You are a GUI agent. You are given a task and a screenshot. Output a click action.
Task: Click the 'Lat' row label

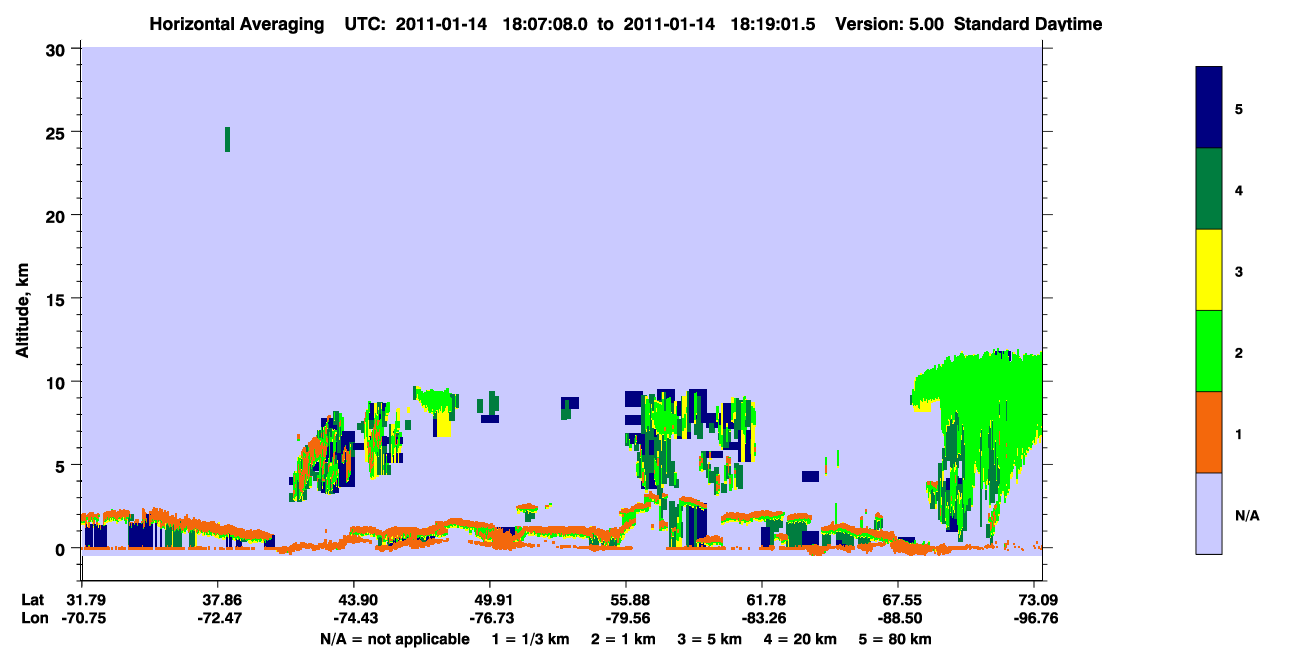point(33,600)
